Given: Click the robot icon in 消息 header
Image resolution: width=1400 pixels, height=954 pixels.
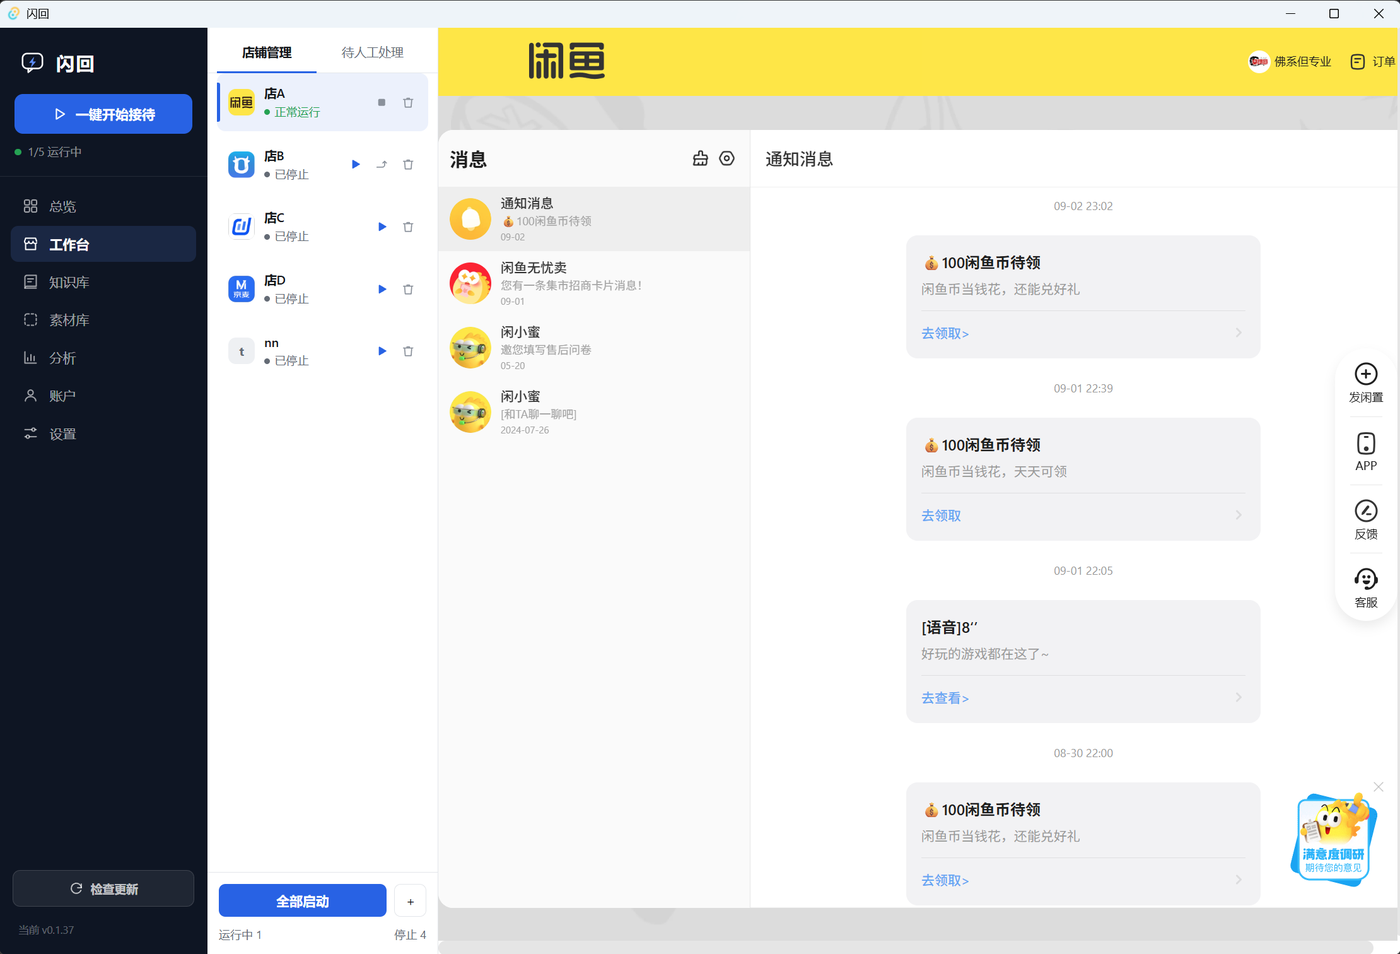Looking at the screenshot, I should tap(700, 159).
